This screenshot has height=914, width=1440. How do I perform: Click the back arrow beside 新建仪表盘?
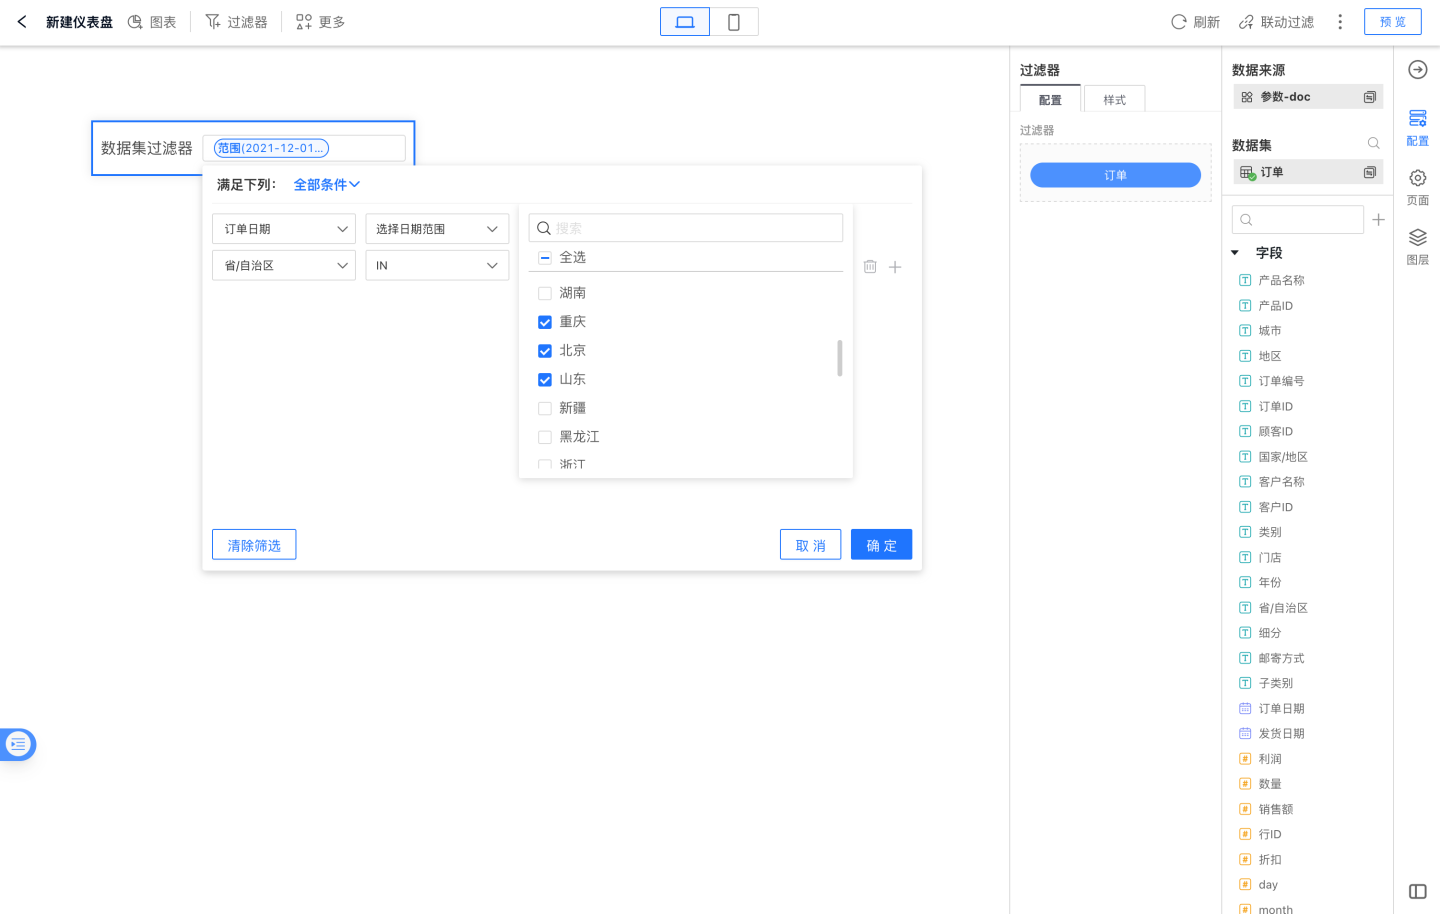[22, 21]
